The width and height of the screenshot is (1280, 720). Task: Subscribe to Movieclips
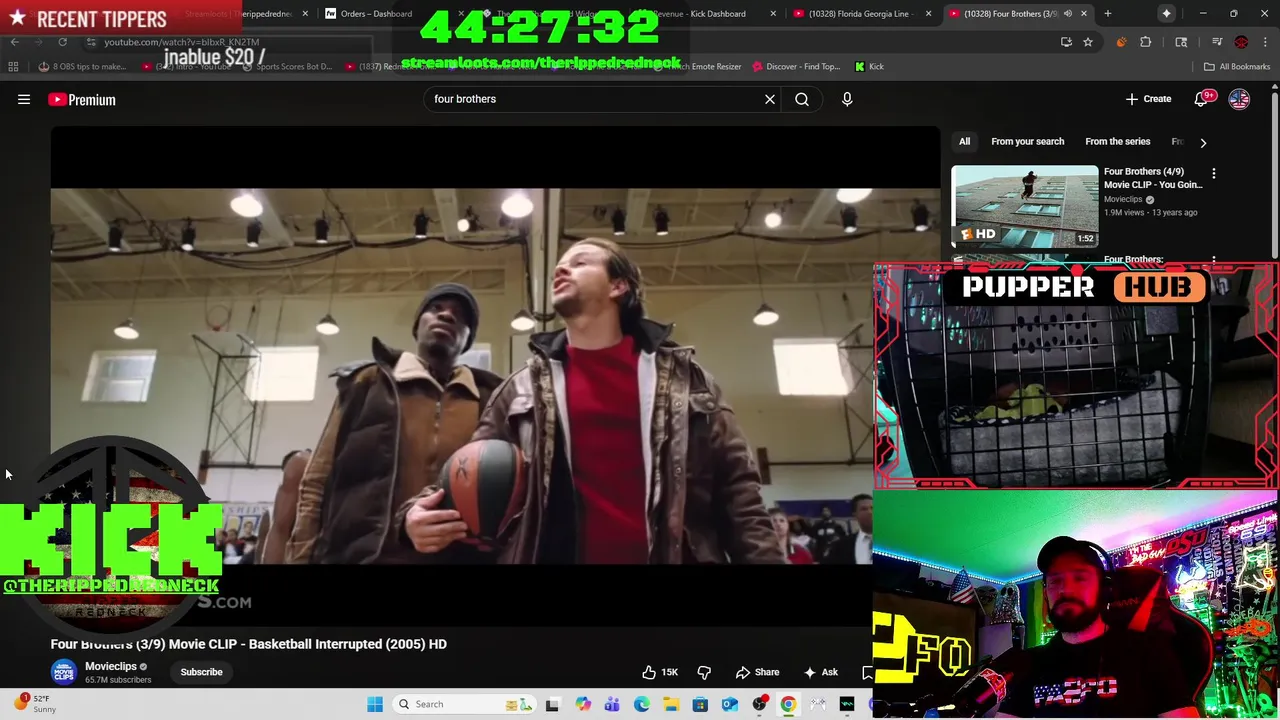pos(201,672)
